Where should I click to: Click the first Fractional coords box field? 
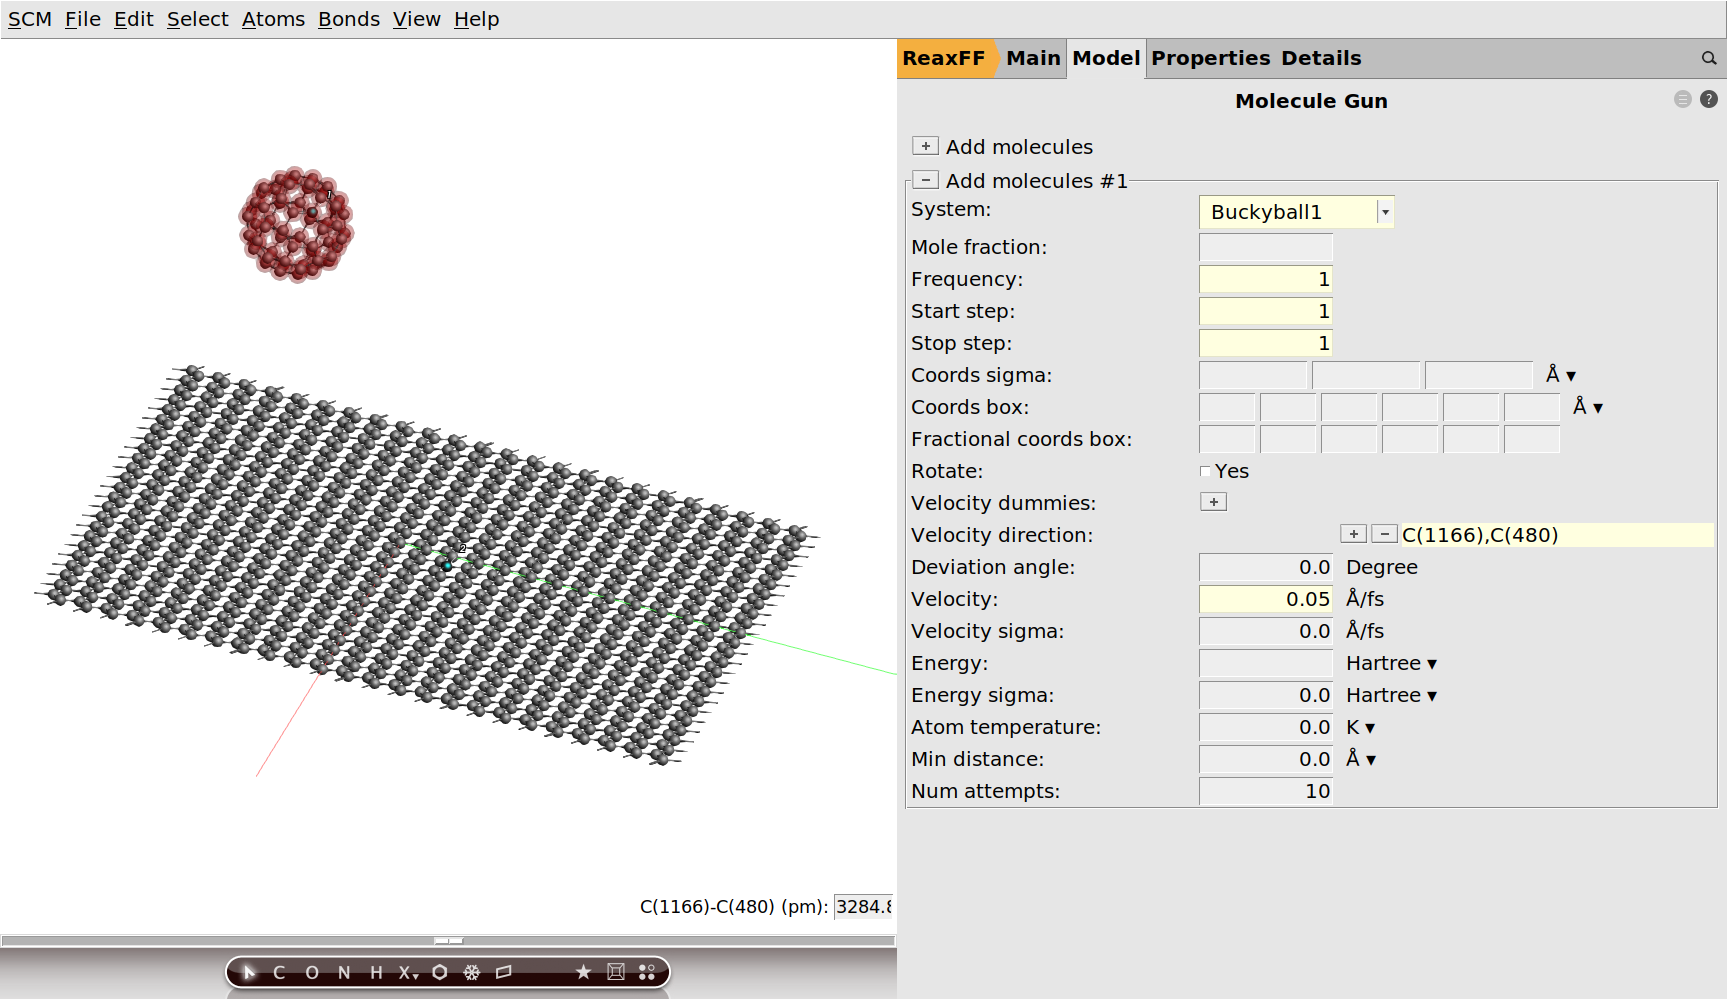(1227, 439)
